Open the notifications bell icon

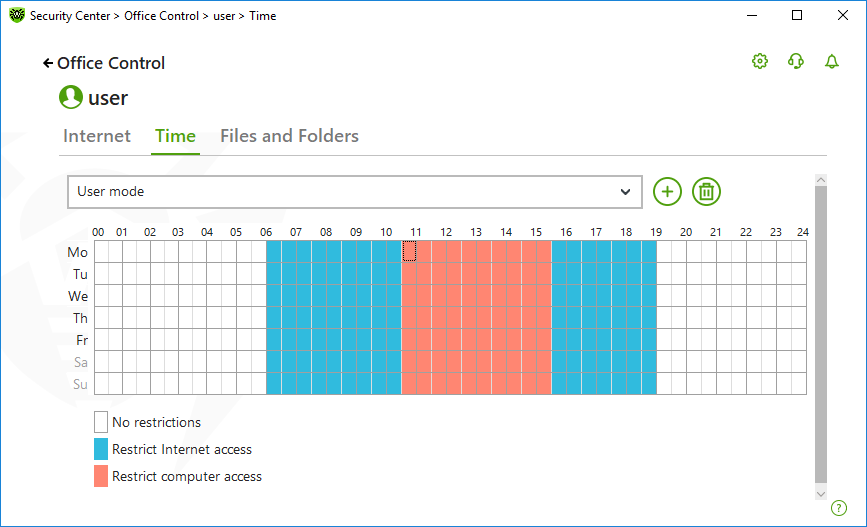[x=832, y=61]
